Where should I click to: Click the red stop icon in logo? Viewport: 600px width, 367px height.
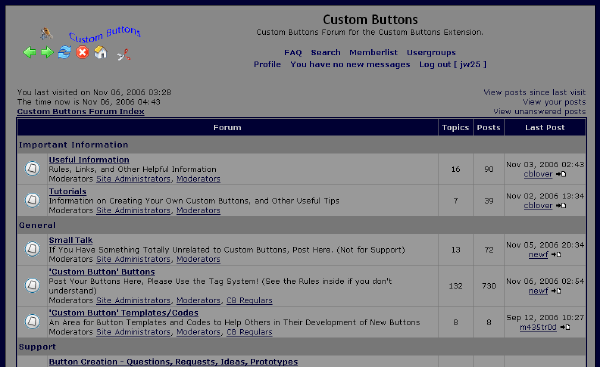click(82, 52)
